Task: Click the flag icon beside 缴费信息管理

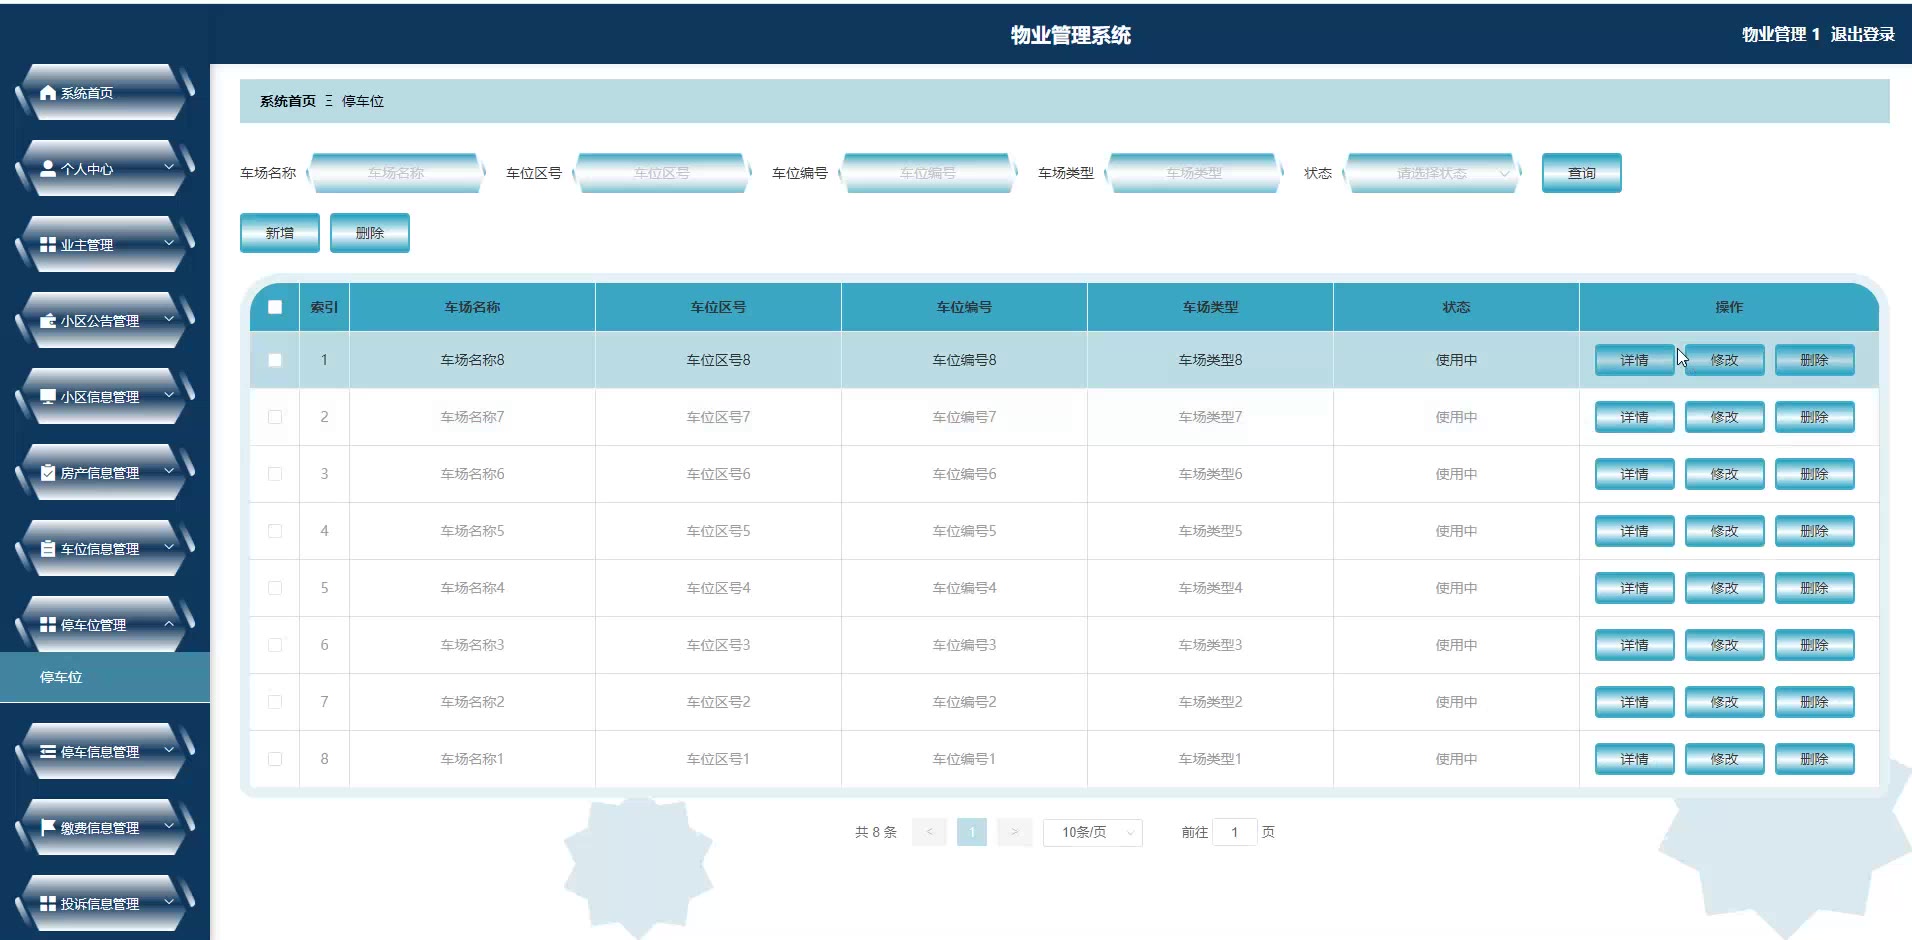Action: (x=48, y=828)
